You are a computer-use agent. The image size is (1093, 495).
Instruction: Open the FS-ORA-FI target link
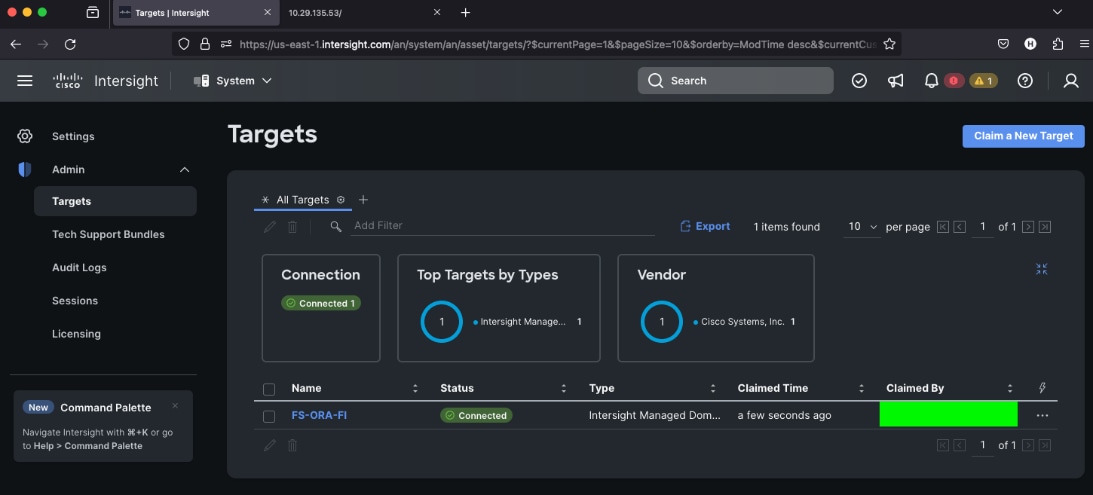(319, 415)
